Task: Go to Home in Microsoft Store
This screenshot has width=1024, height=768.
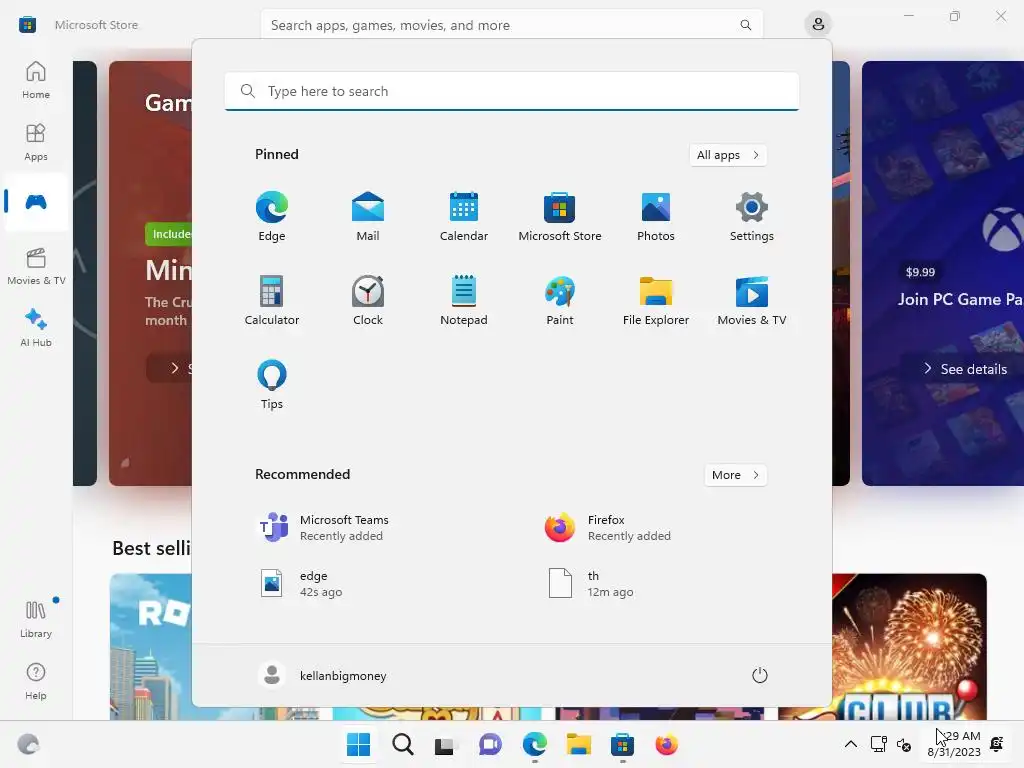Action: pos(36,80)
